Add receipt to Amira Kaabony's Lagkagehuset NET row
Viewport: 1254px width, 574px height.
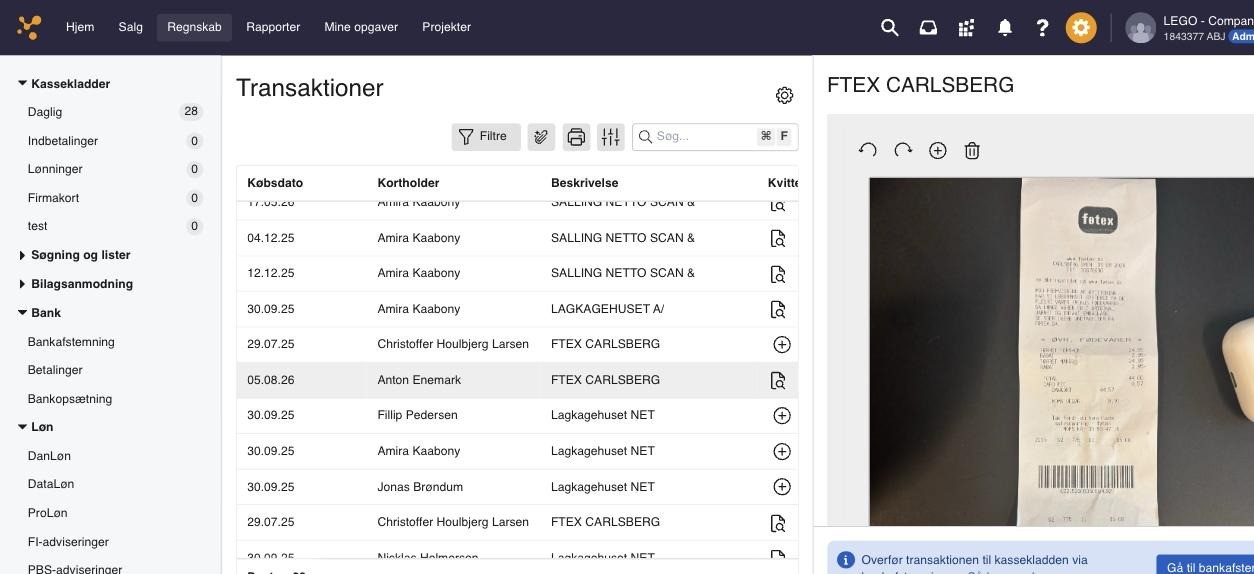[x=782, y=451]
